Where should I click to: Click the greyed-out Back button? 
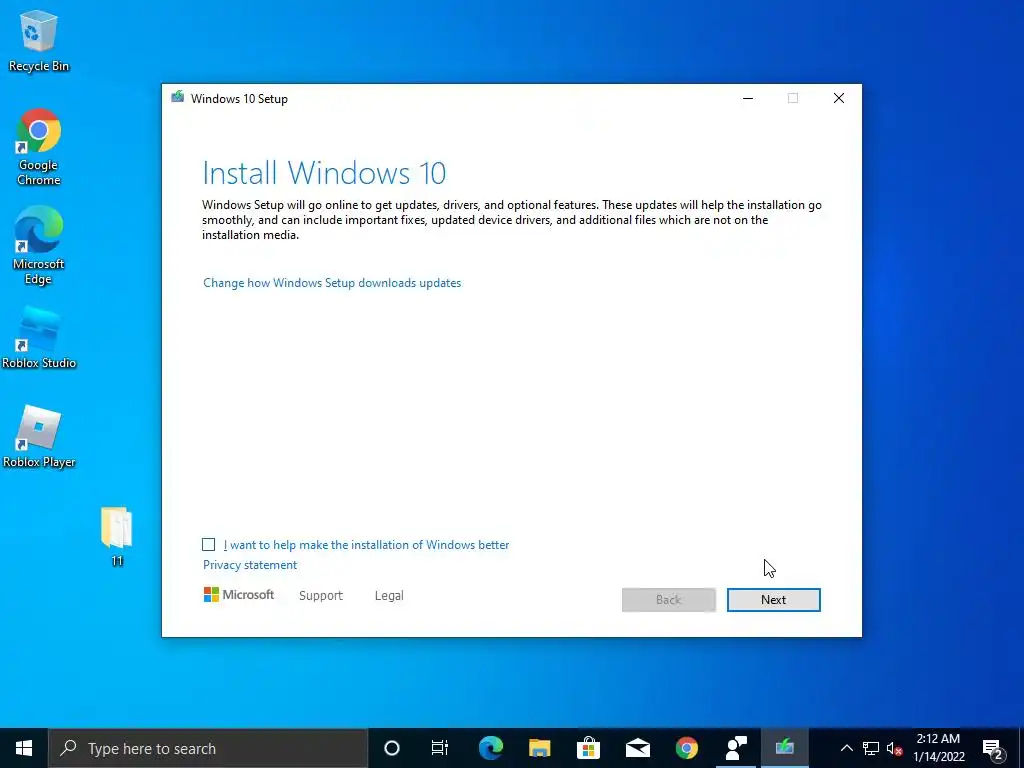(669, 600)
